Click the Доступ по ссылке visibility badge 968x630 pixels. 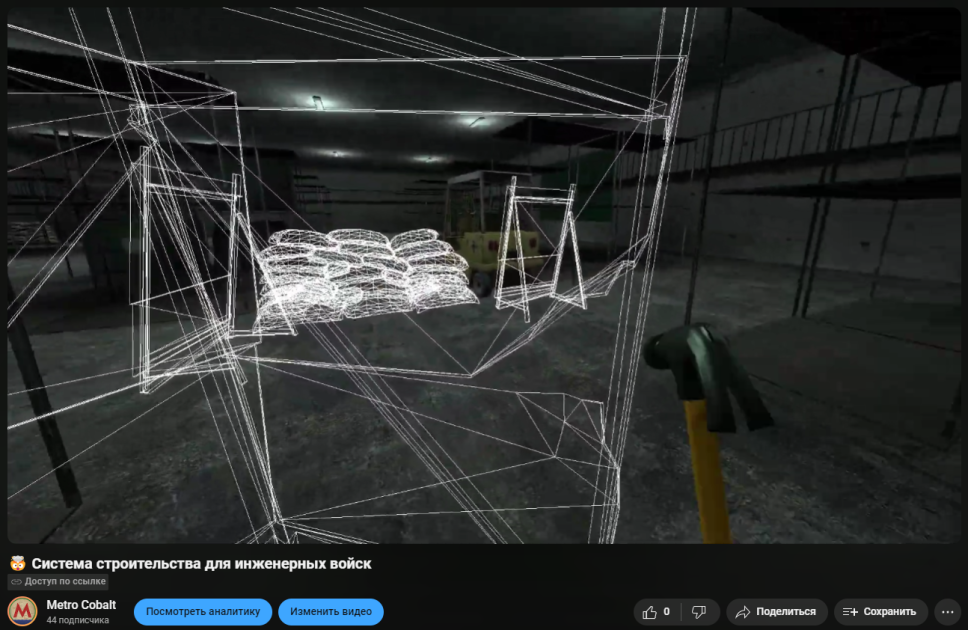click(58, 581)
